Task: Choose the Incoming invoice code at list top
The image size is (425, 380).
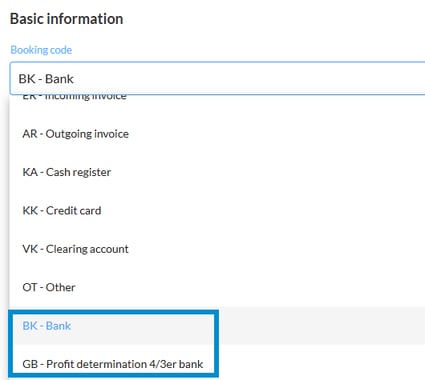Action: [217, 97]
